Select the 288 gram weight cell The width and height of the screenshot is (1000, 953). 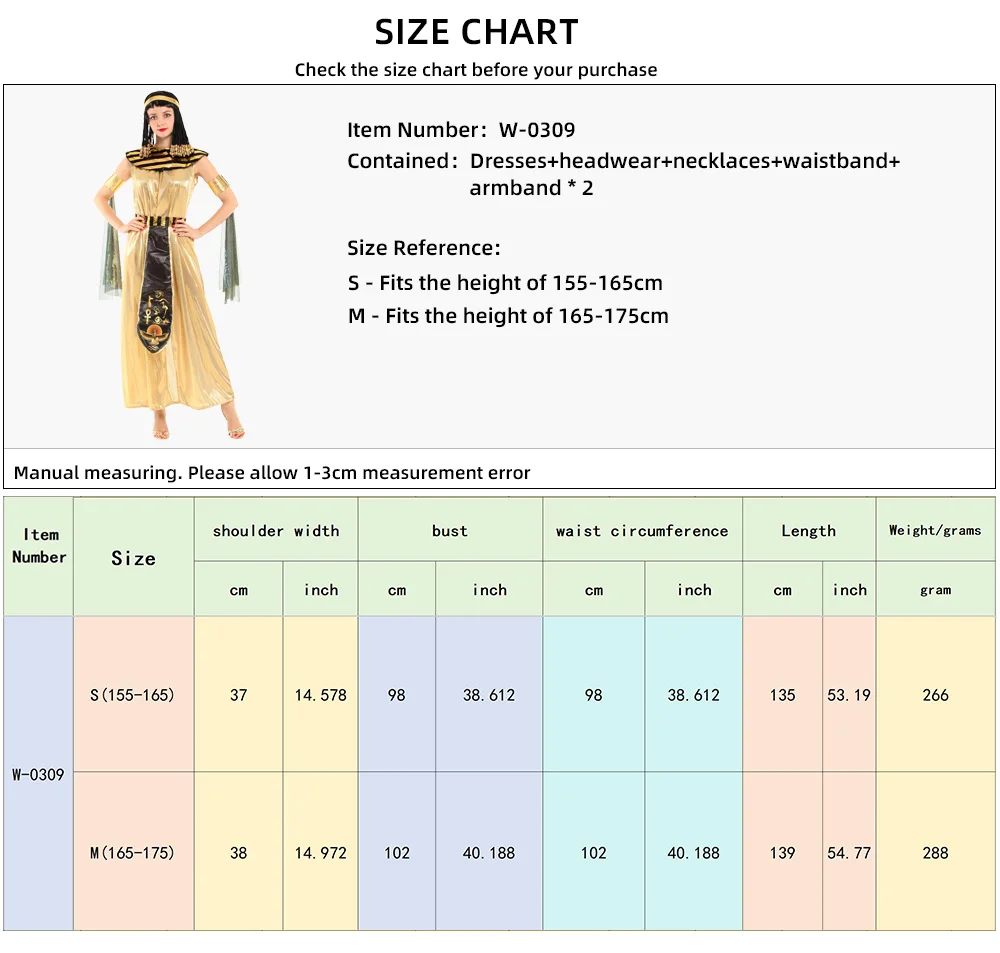pos(936,852)
